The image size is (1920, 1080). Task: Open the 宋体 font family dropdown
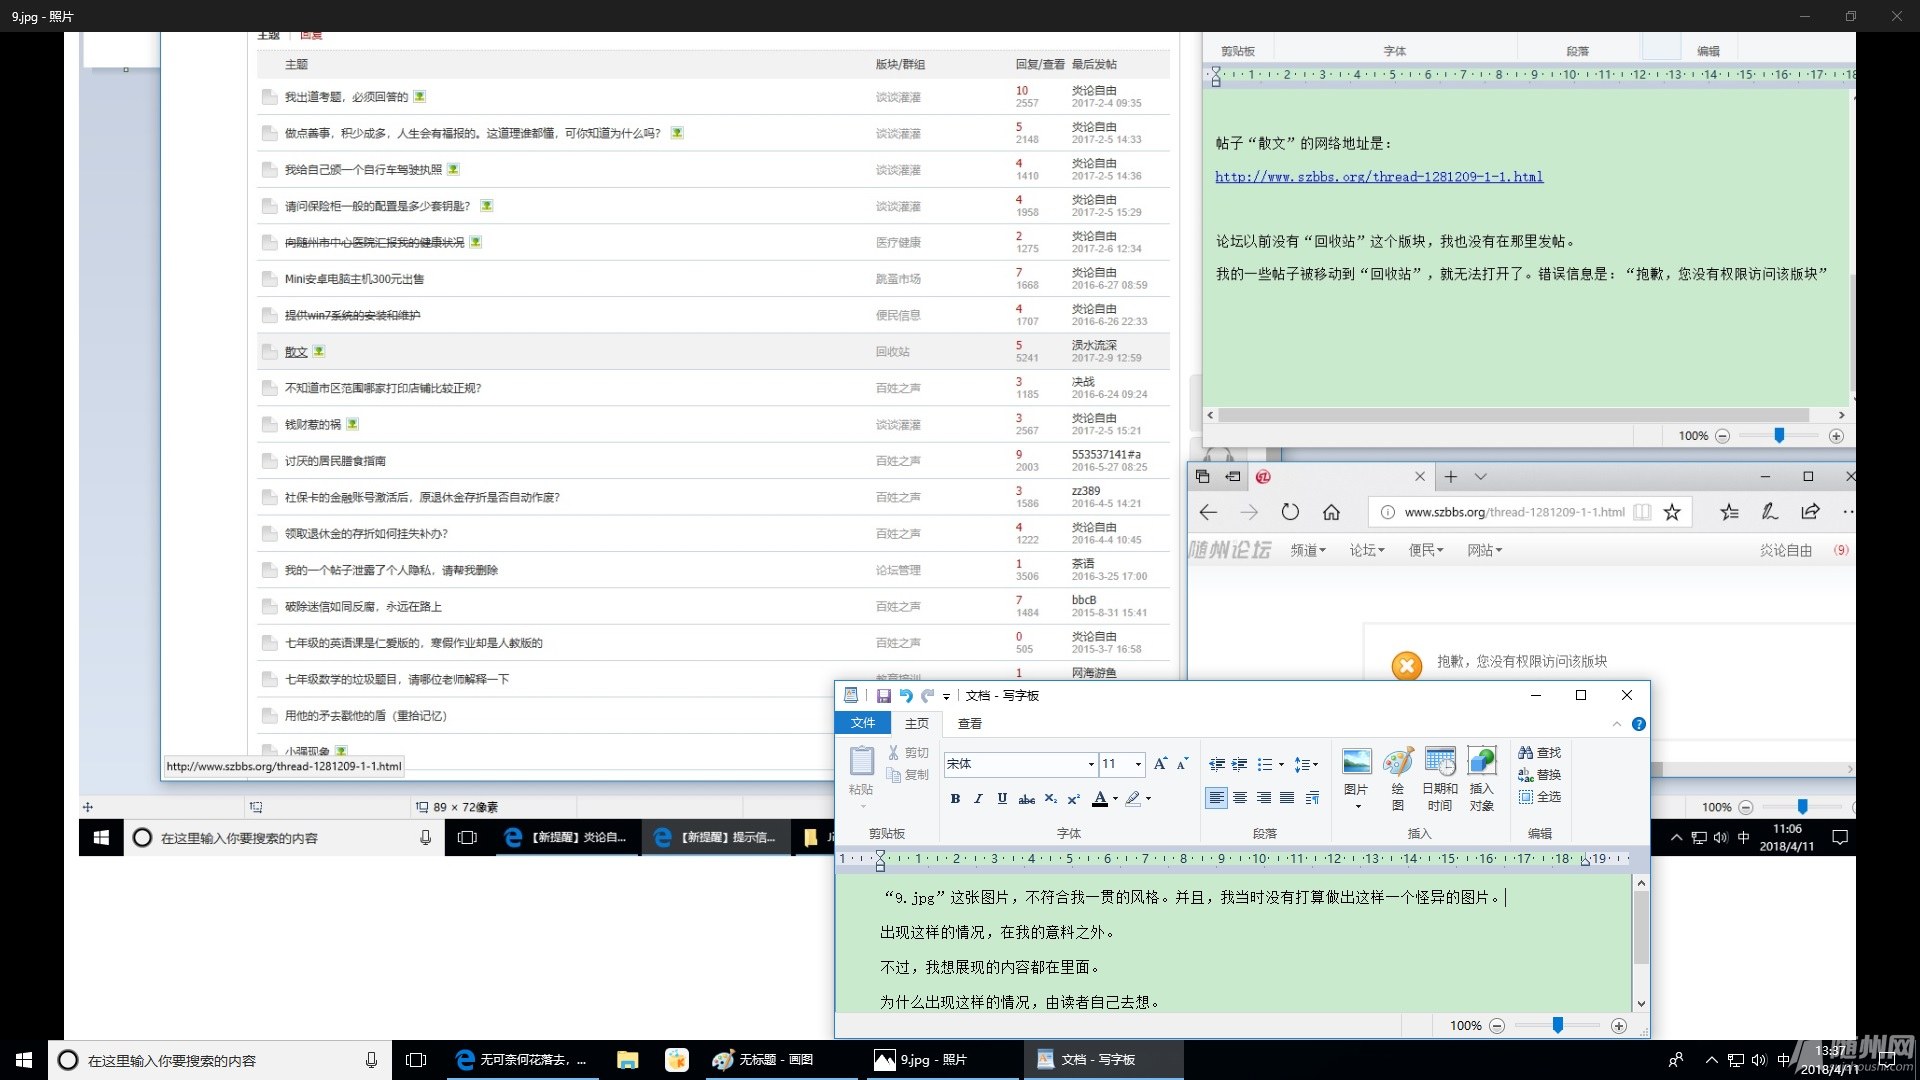1091,764
